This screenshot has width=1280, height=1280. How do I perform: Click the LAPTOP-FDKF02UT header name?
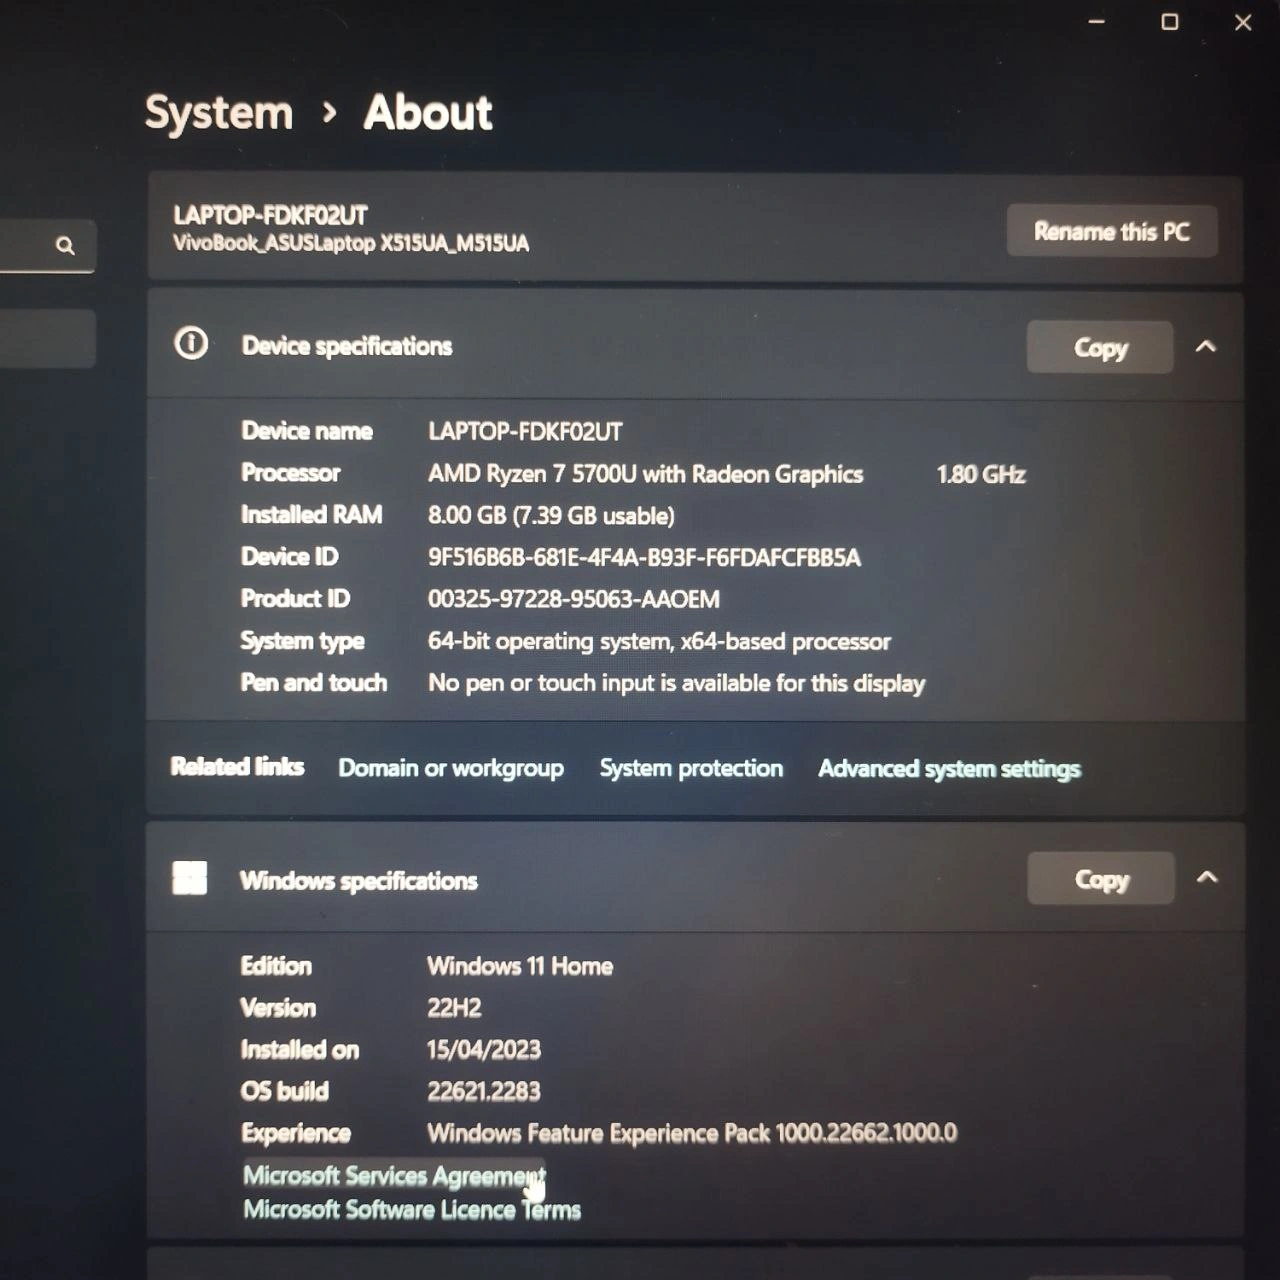click(270, 215)
